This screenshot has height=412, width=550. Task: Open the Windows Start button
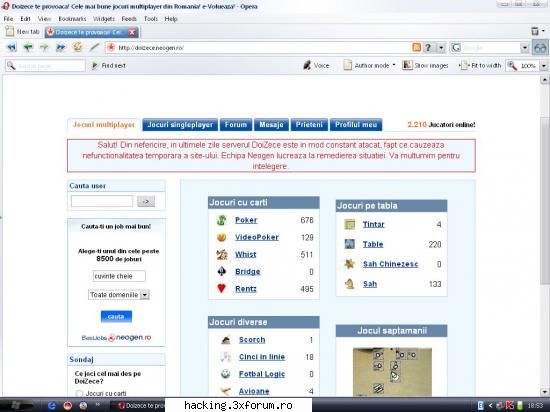(x=17, y=405)
